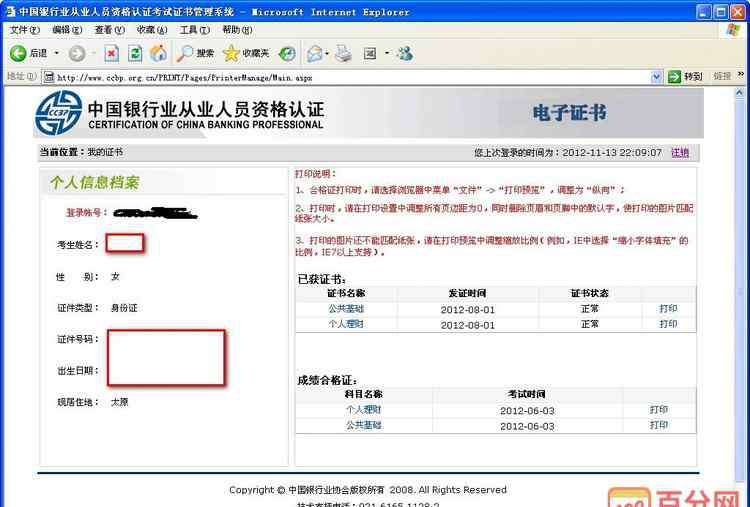Click 正常 status in 个人理财 certificate row
This screenshot has height=507, width=750.
[x=590, y=324]
